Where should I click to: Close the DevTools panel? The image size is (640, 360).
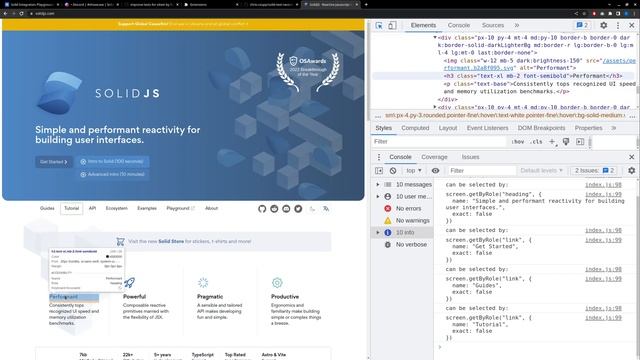click(631, 25)
